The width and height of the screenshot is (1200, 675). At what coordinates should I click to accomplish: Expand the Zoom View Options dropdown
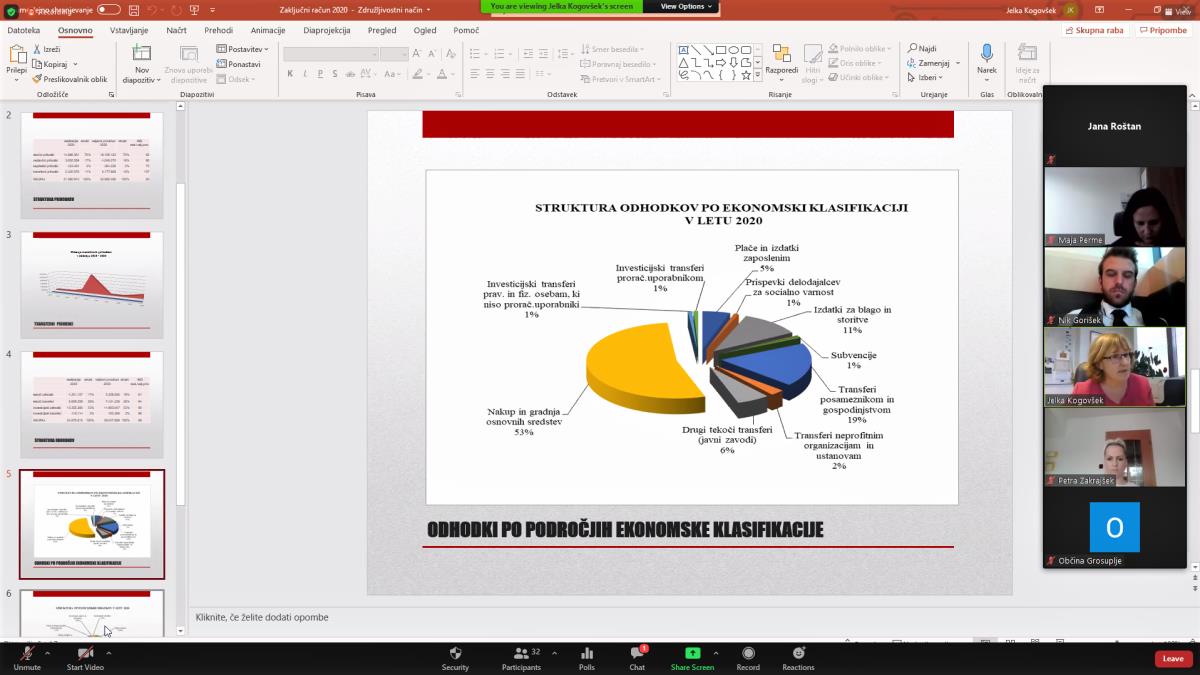(x=688, y=6)
